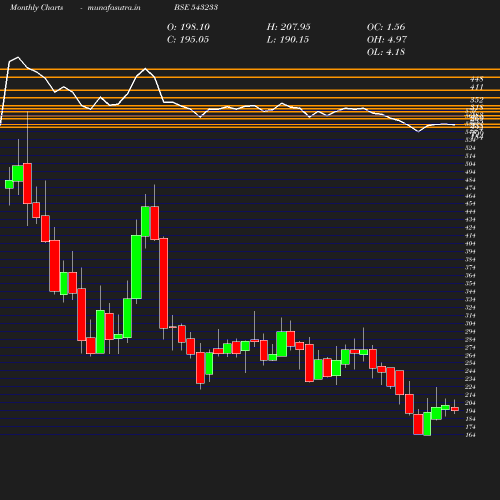Click the 344 price axis label
This screenshot has height=500, width=500.
point(470,292)
